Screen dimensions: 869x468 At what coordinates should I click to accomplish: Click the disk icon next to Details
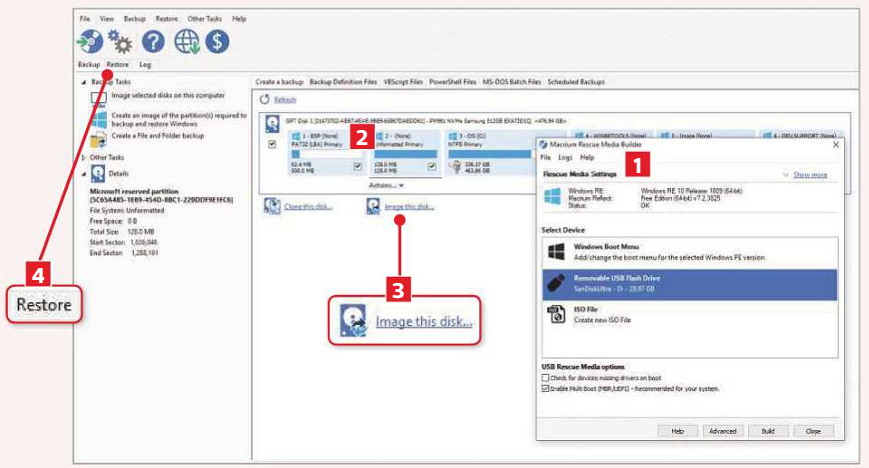tap(98, 174)
